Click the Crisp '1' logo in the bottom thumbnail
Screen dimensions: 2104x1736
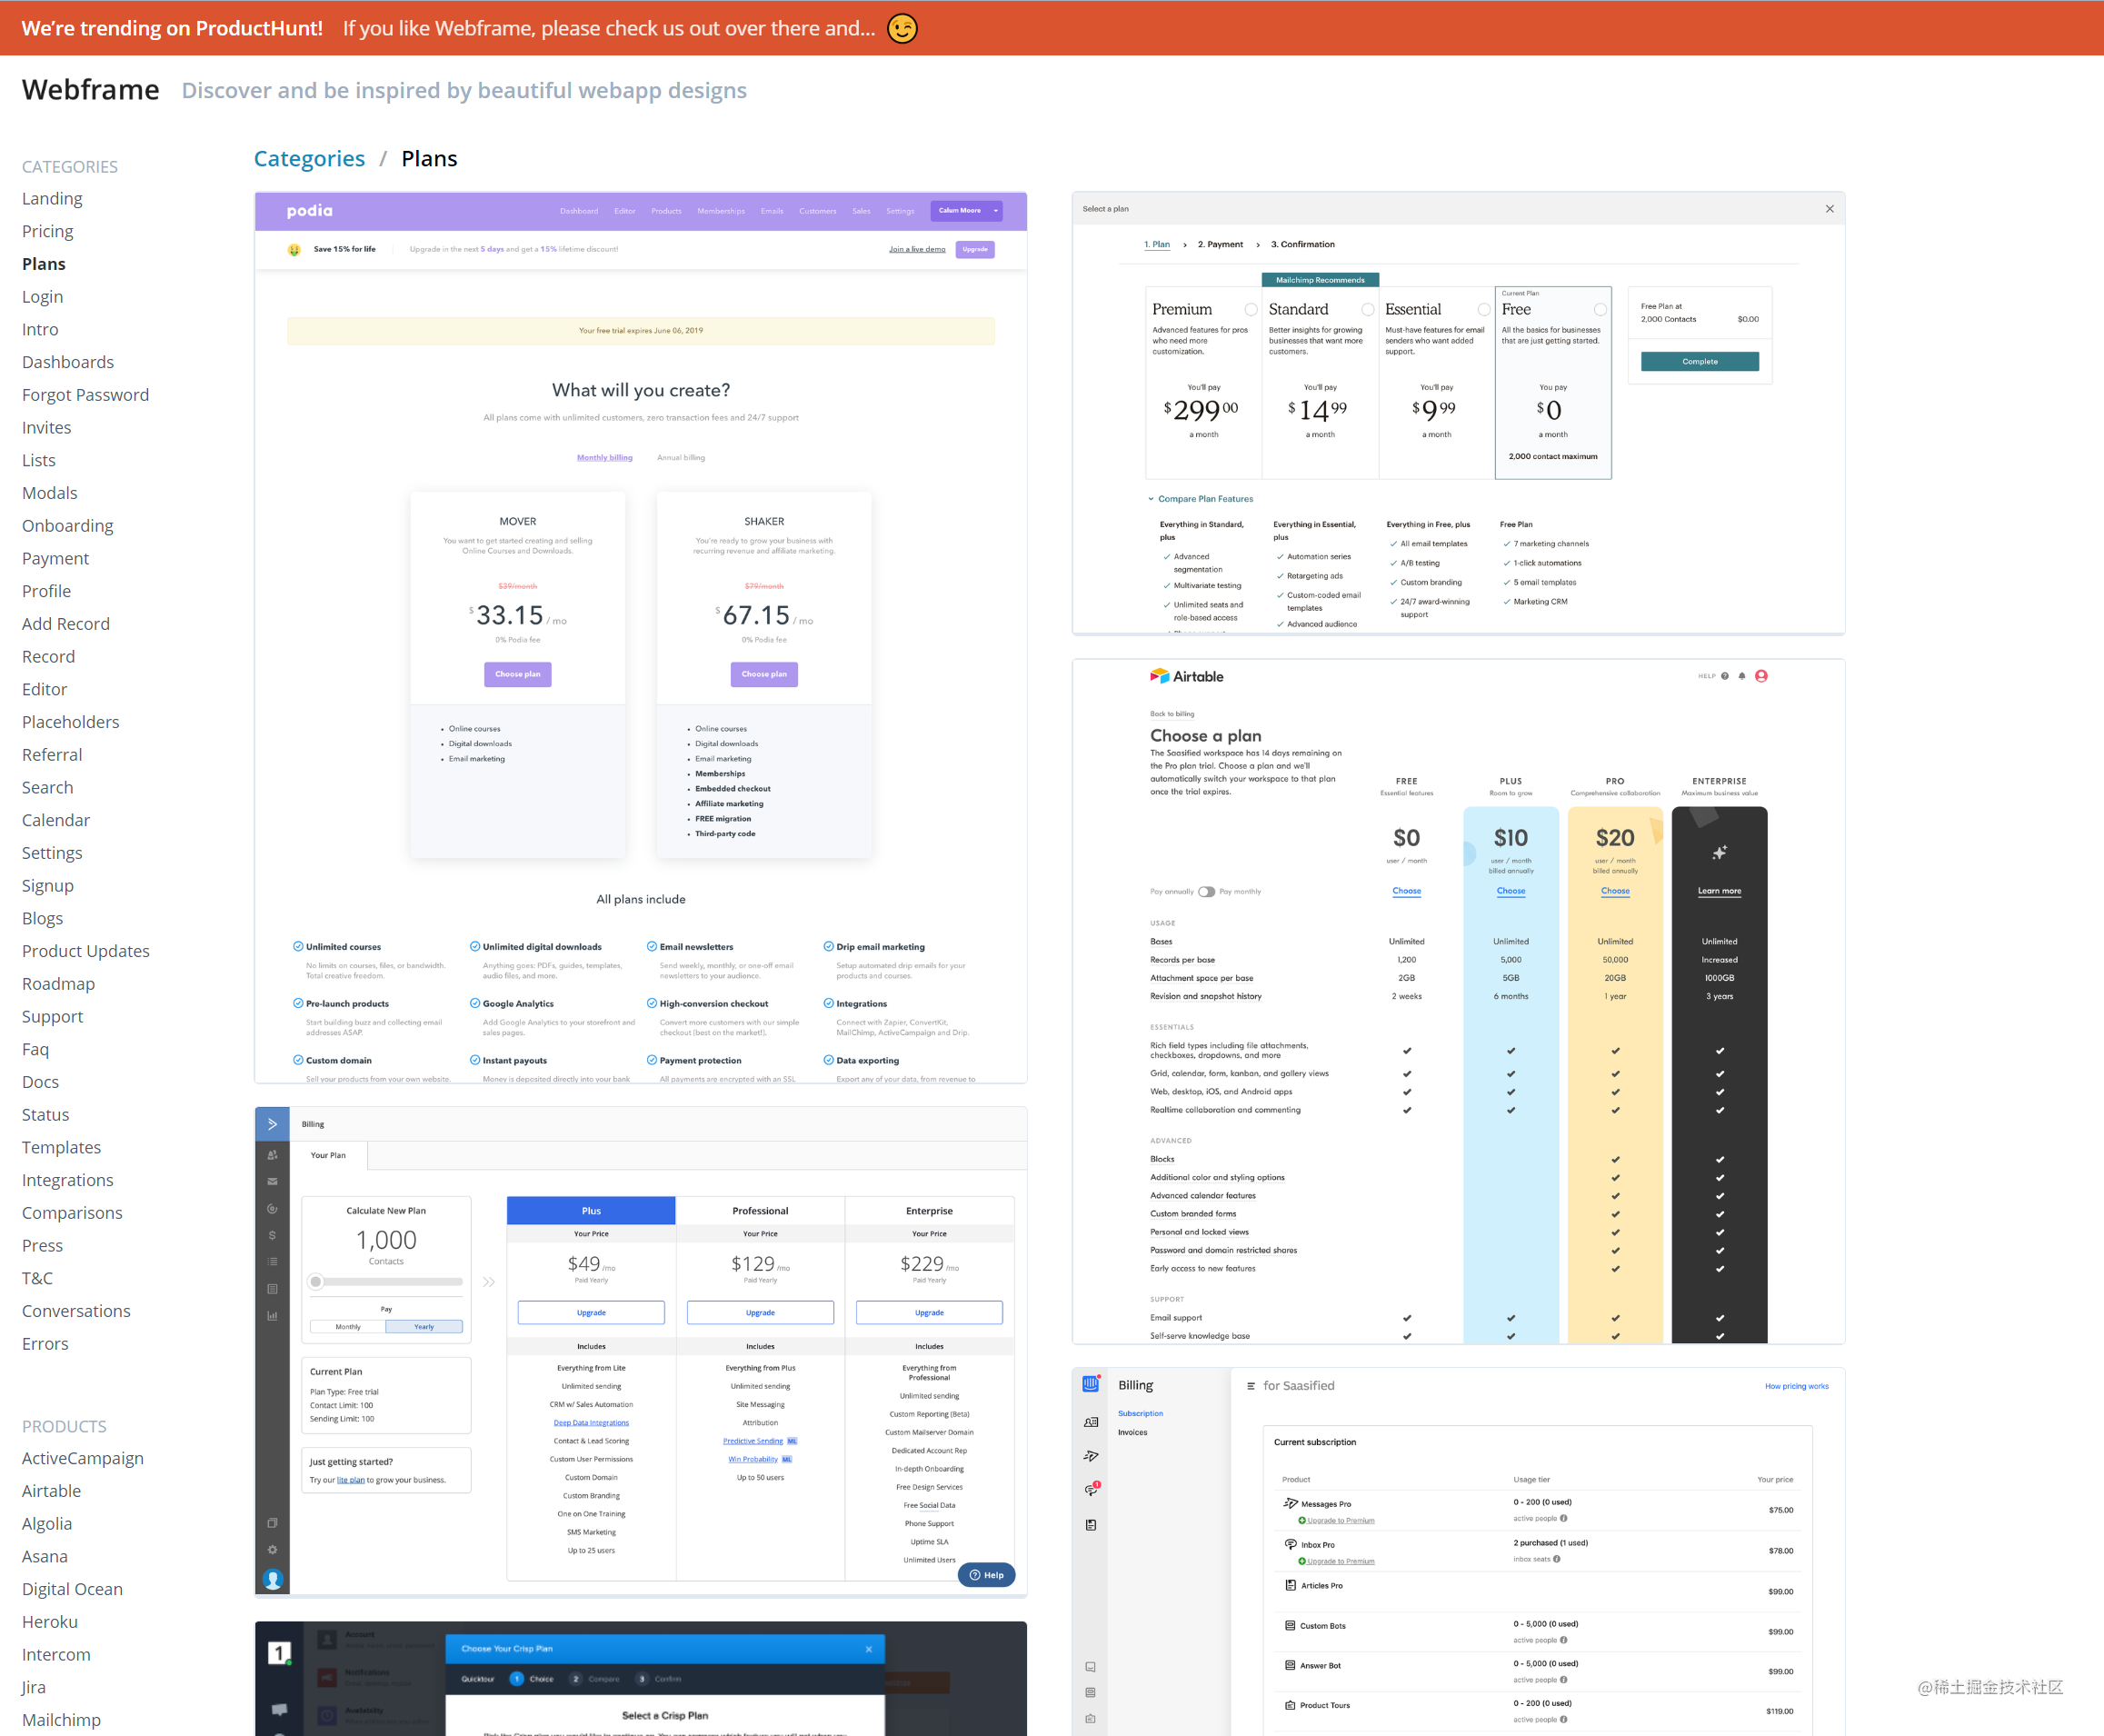279,1653
